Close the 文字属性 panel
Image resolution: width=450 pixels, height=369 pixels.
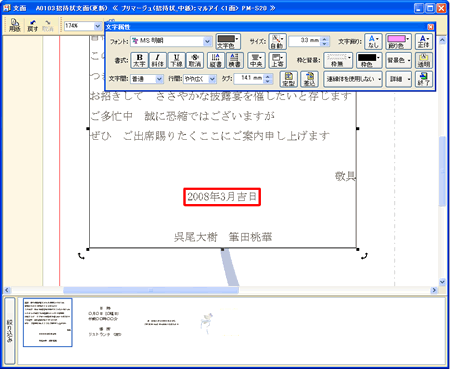click(430, 27)
